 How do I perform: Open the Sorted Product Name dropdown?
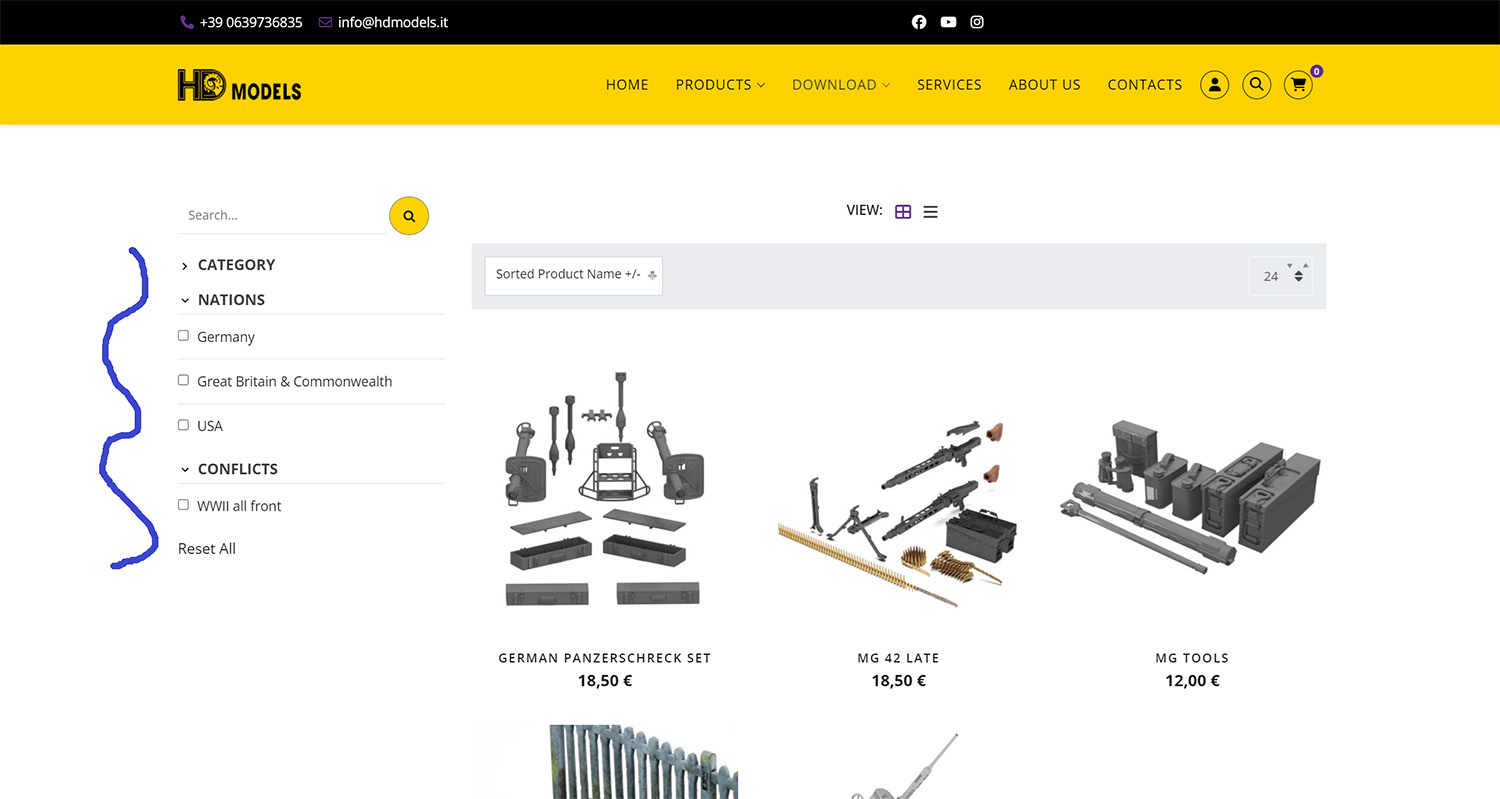point(573,275)
